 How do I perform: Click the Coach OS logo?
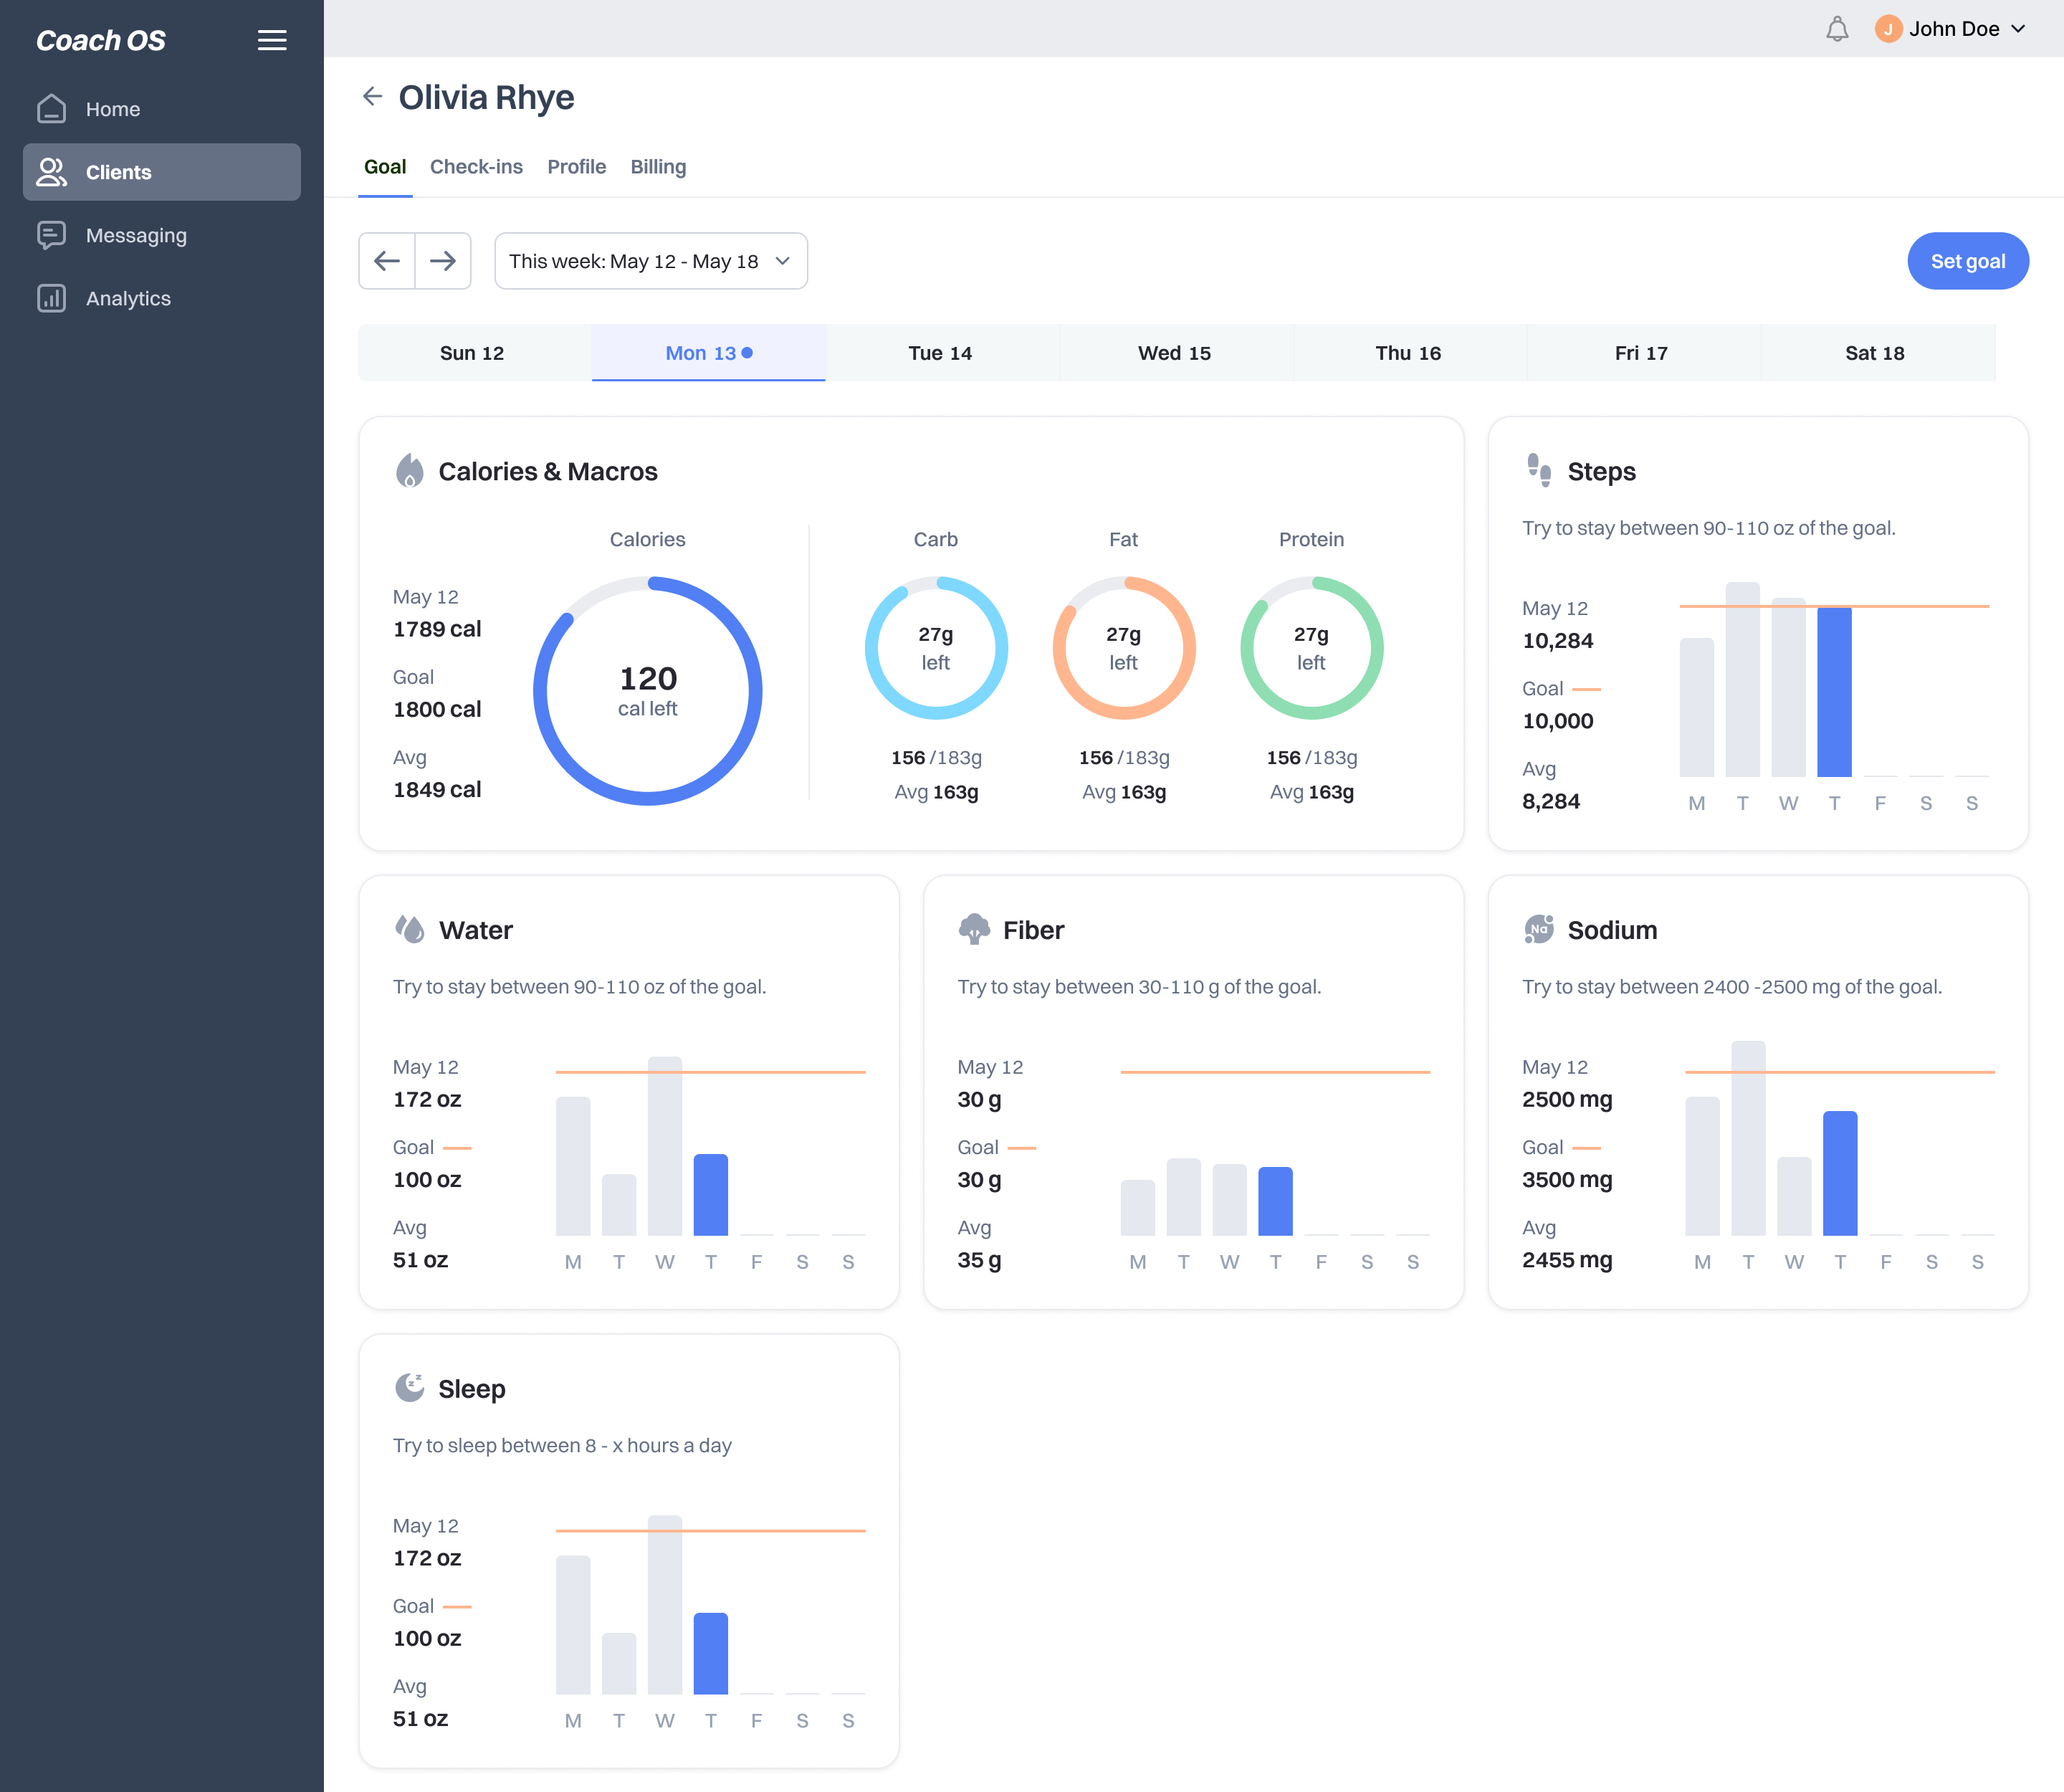[101, 40]
